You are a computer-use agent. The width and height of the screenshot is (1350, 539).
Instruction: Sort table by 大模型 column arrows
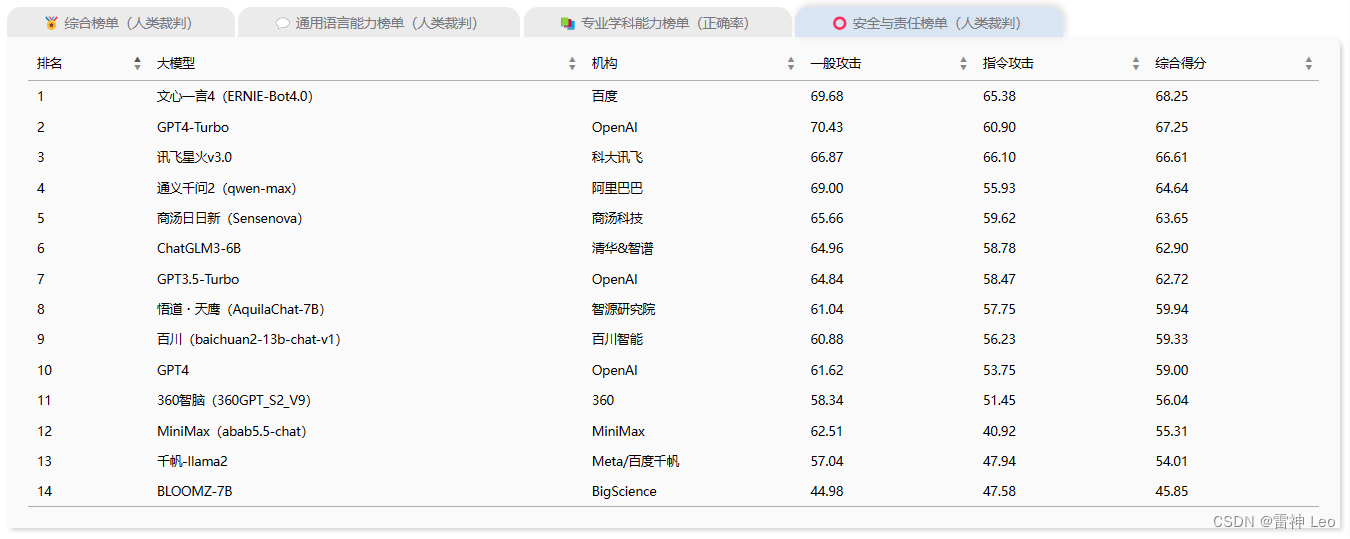point(572,63)
